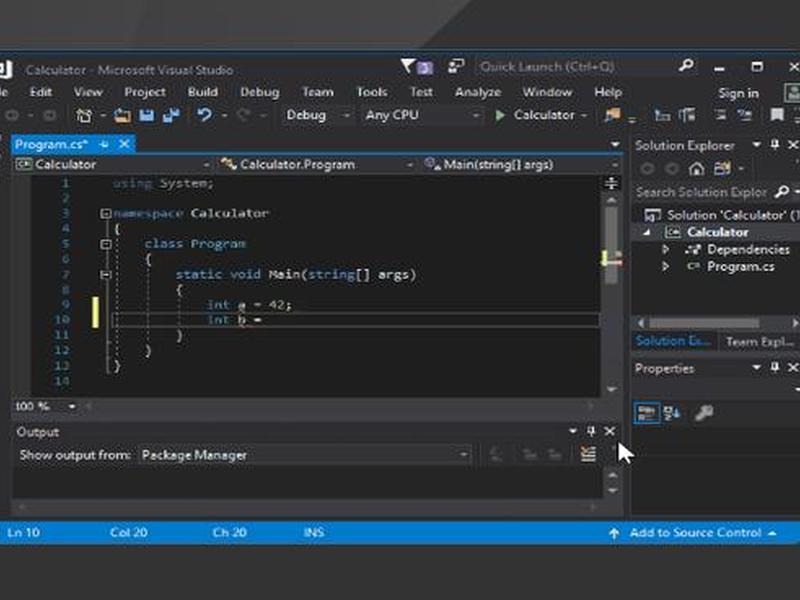Image resolution: width=800 pixels, height=600 pixels.
Task: Click the Navigate Backward toolbar icon
Action: [x=12, y=116]
